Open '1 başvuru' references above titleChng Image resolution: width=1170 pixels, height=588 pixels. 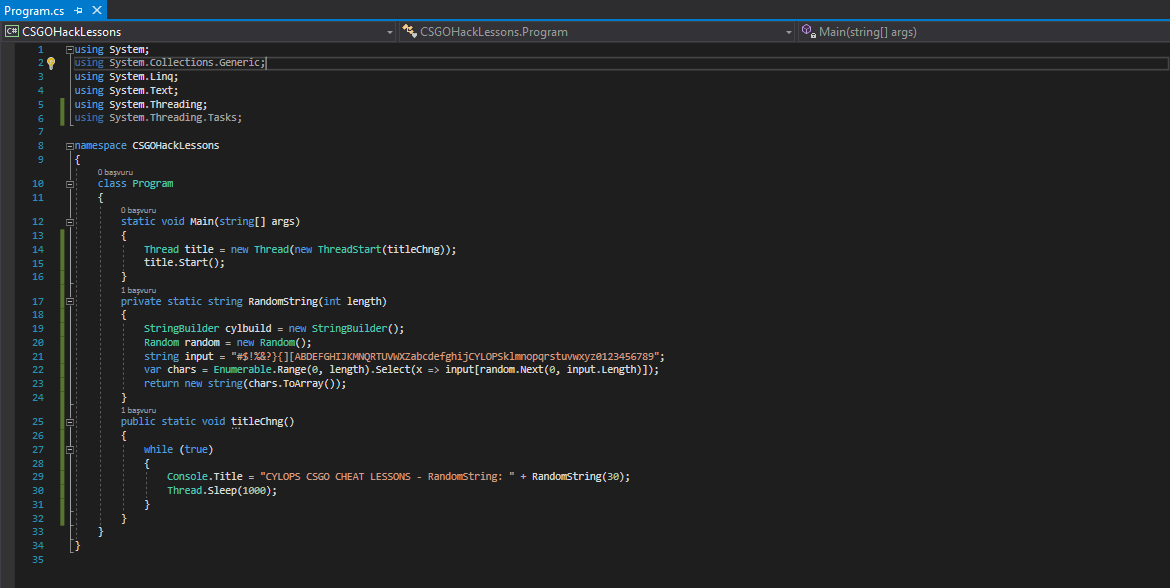(138, 410)
